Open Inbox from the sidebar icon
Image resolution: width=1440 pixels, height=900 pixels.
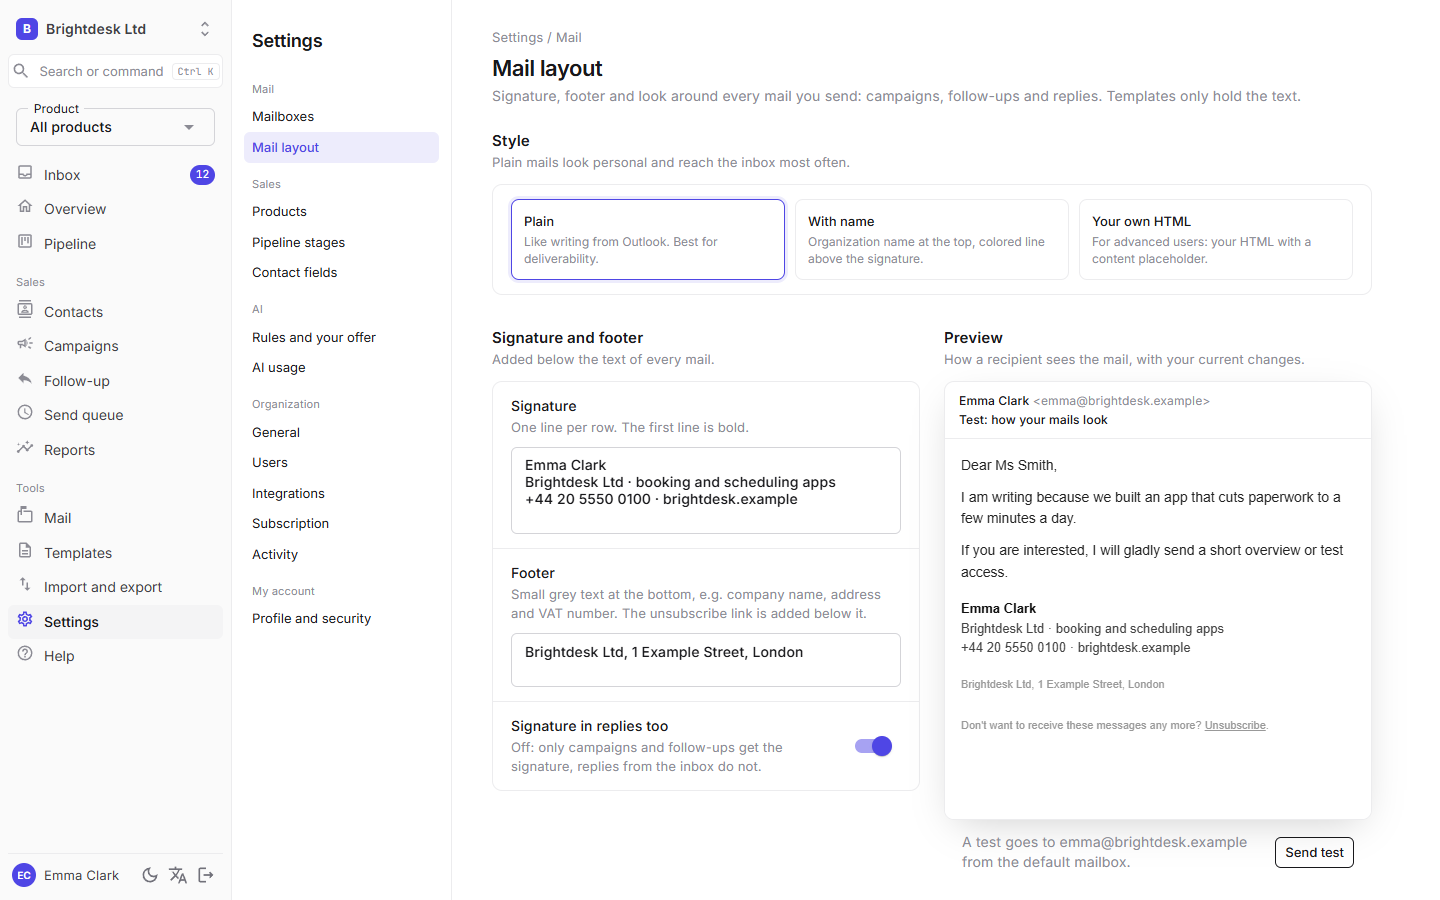pyautogui.click(x=25, y=173)
